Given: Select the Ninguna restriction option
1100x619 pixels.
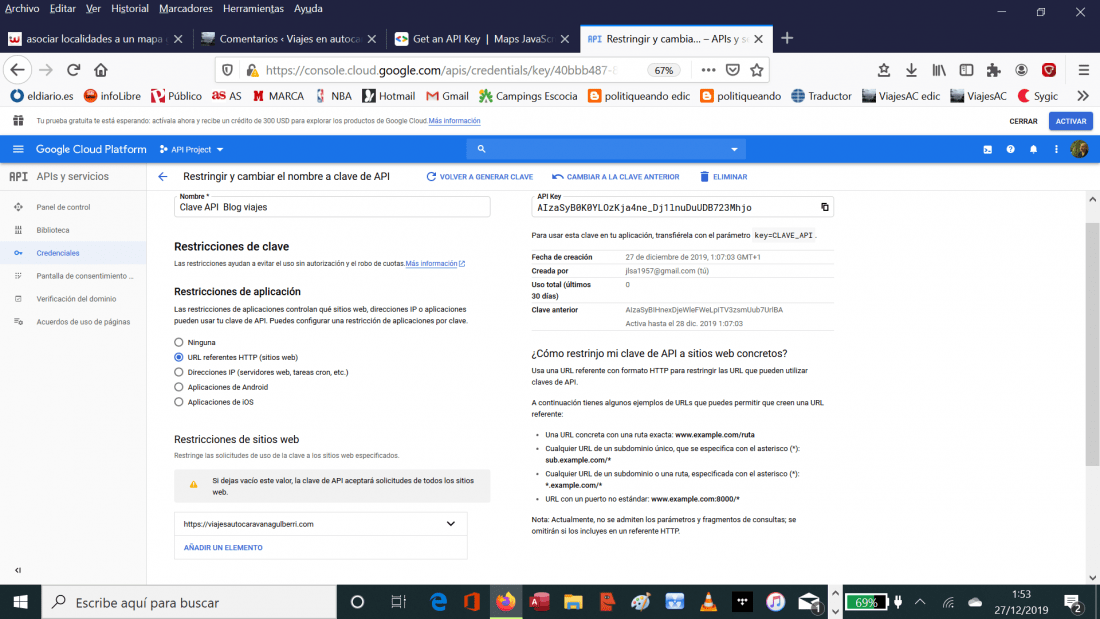Looking at the screenshot, I should tap(179, 342).
